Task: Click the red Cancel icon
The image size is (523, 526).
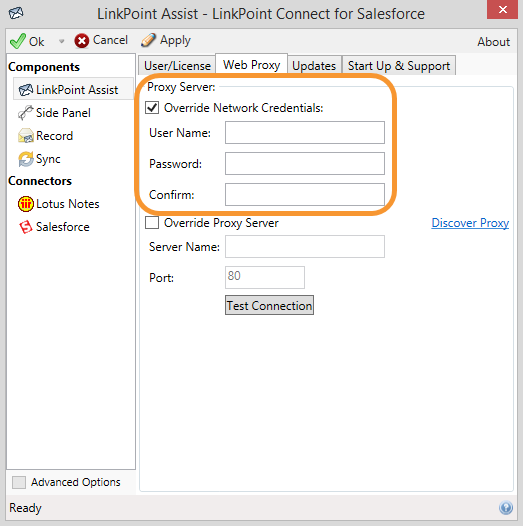Action: pyautogui.click(x=82, y=41)
